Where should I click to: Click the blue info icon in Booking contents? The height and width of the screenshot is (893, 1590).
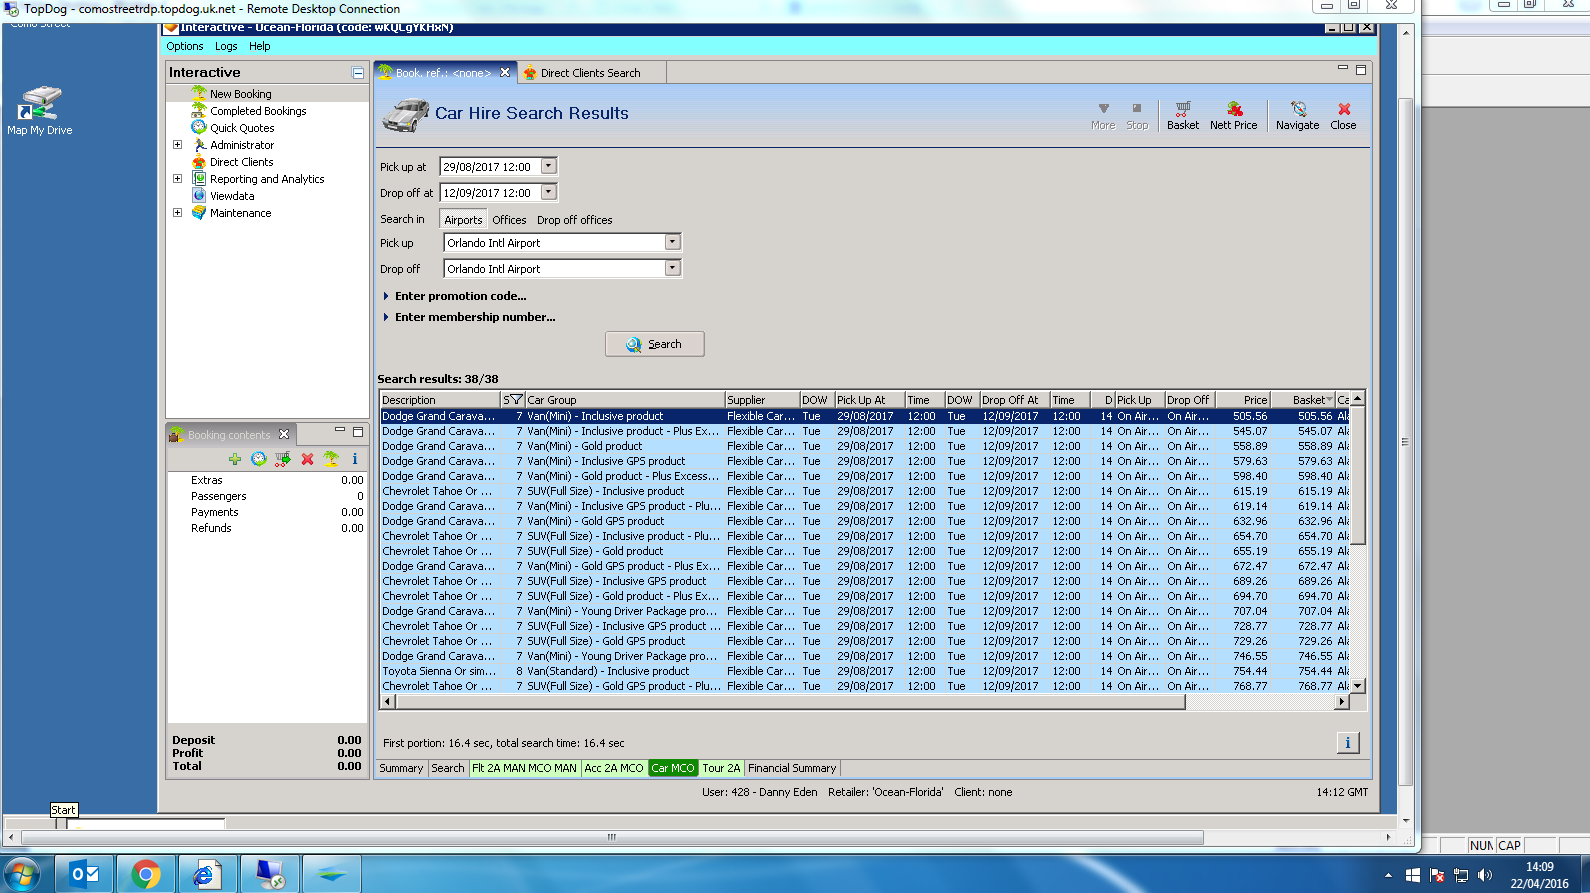click(x=355, y=459)
